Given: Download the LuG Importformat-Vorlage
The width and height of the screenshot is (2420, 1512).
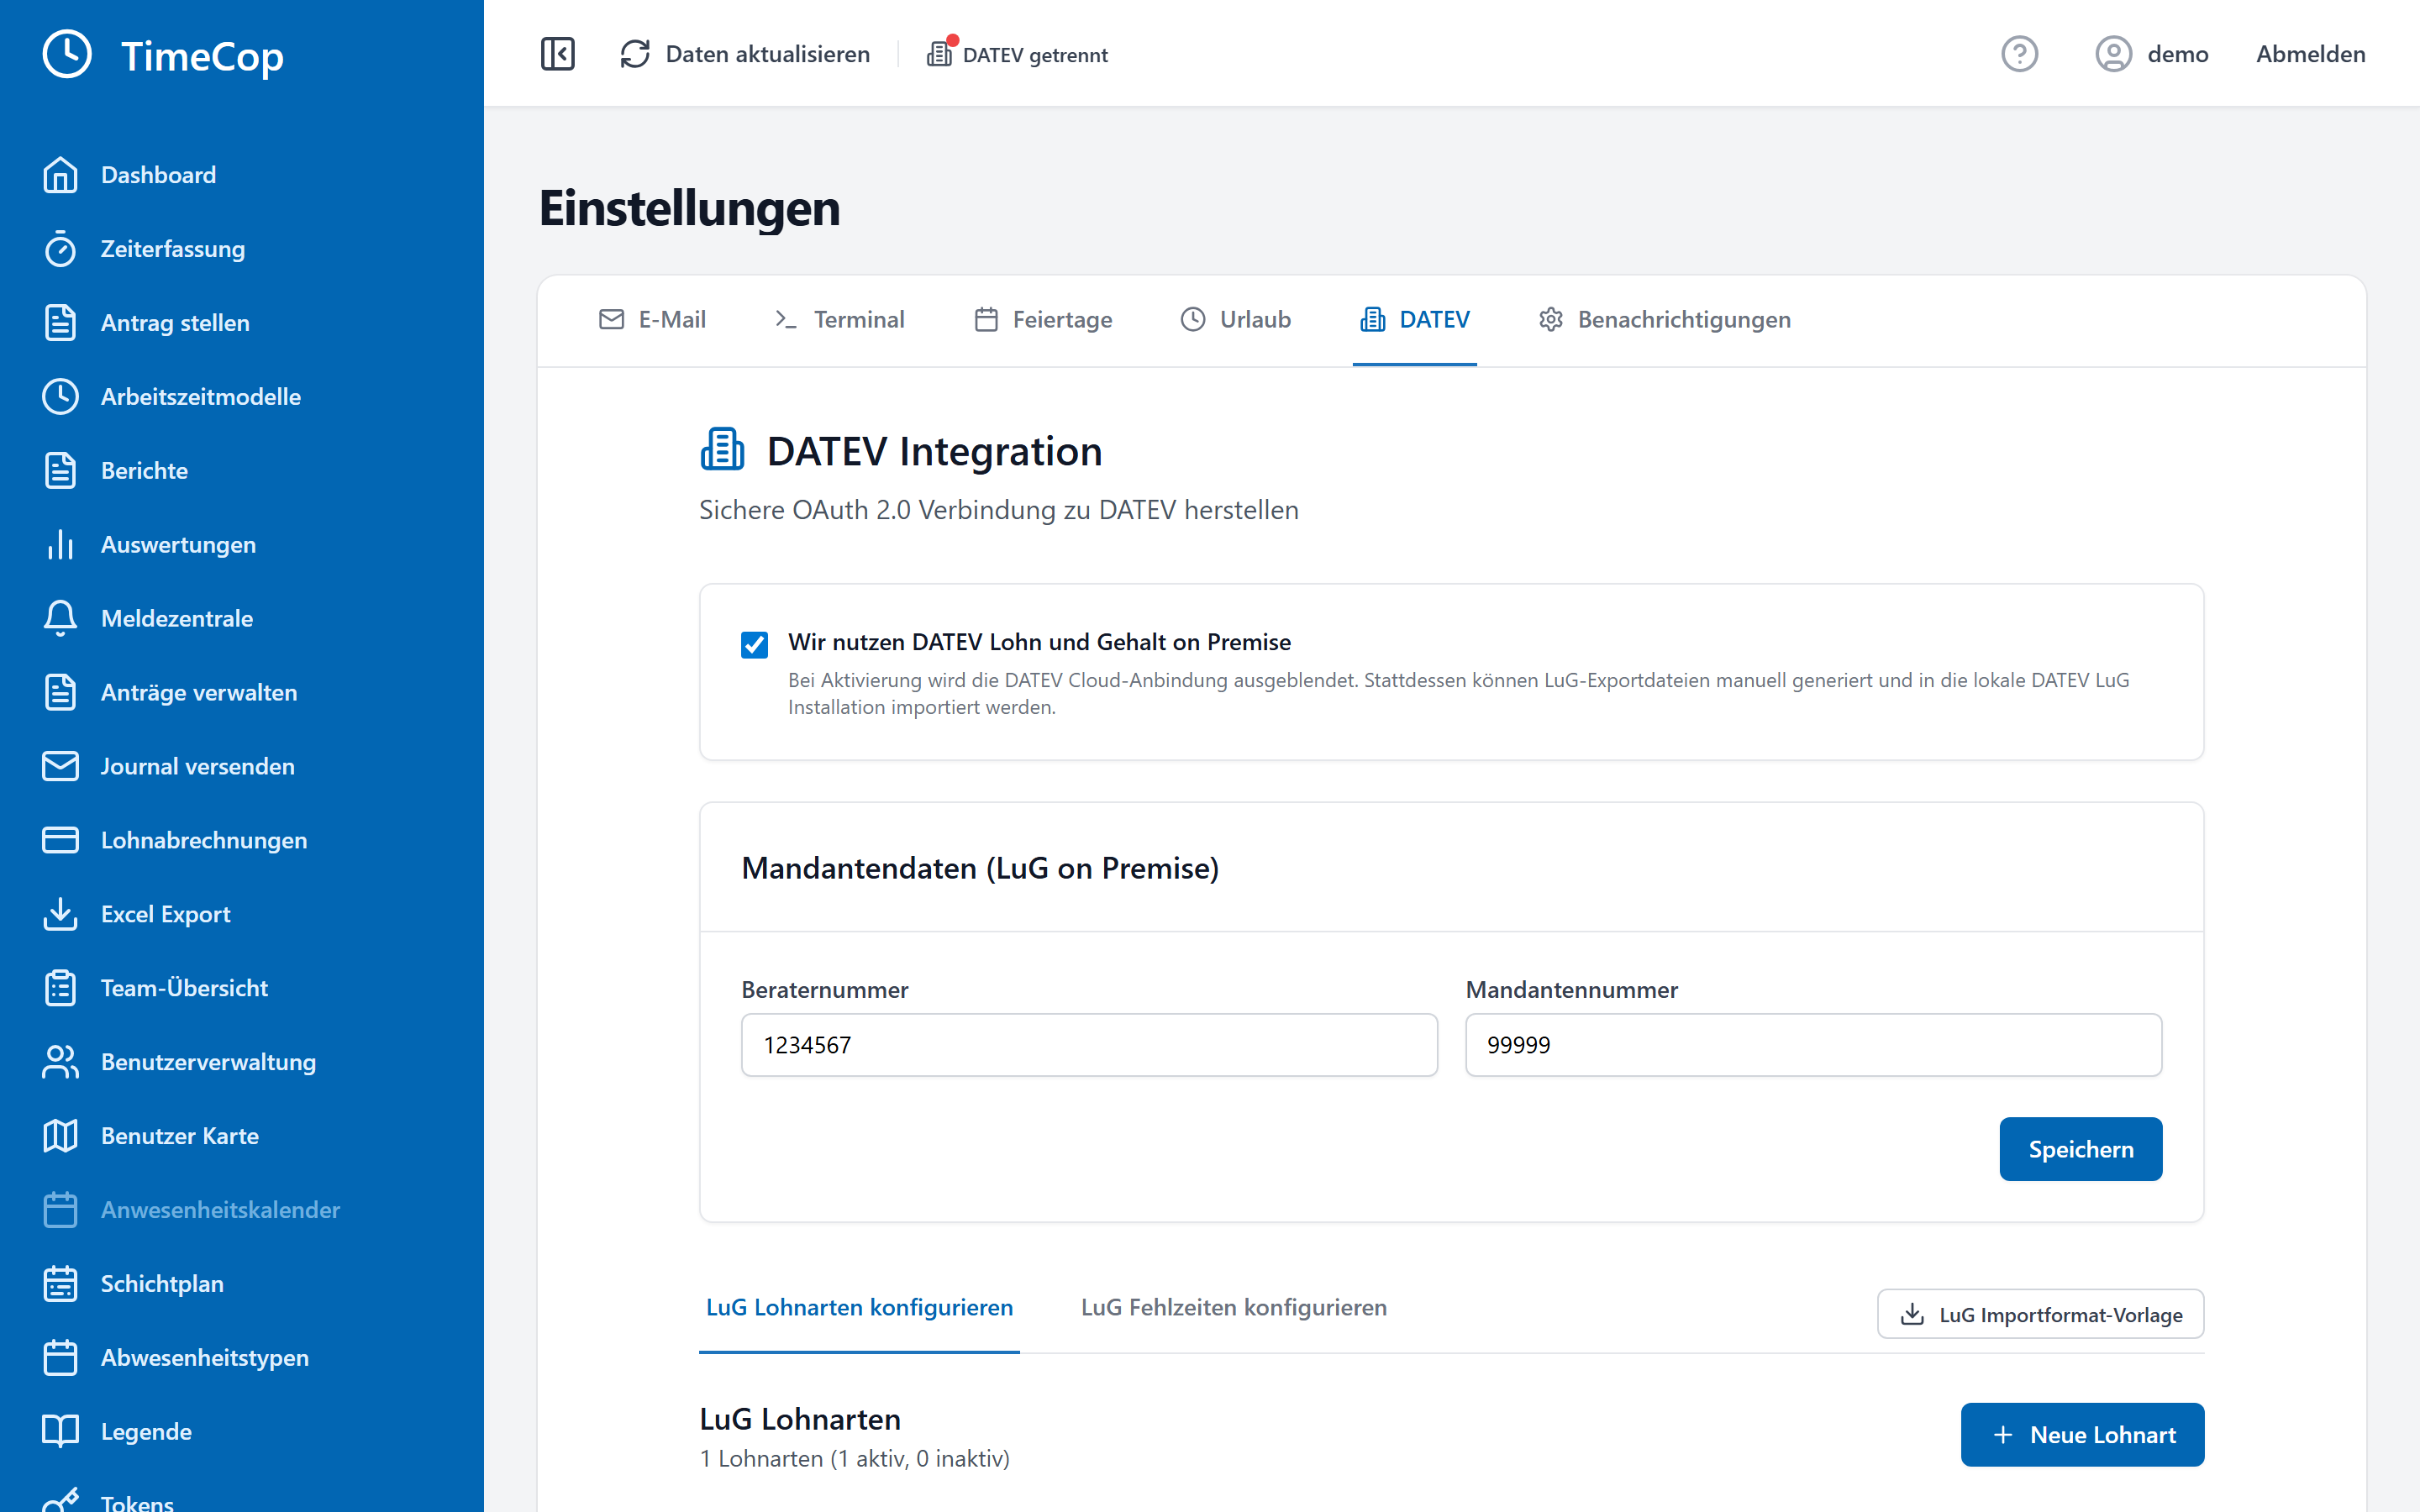Looking at the screenshot, I should 2041,1314.
